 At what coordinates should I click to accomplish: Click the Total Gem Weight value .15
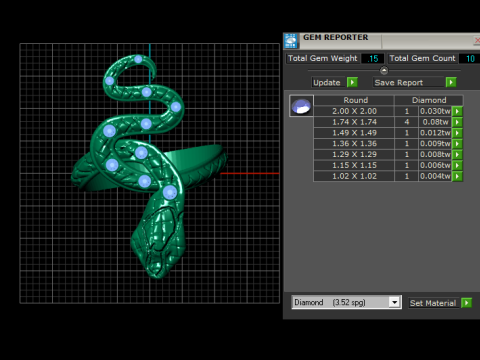tap(373, 59)
